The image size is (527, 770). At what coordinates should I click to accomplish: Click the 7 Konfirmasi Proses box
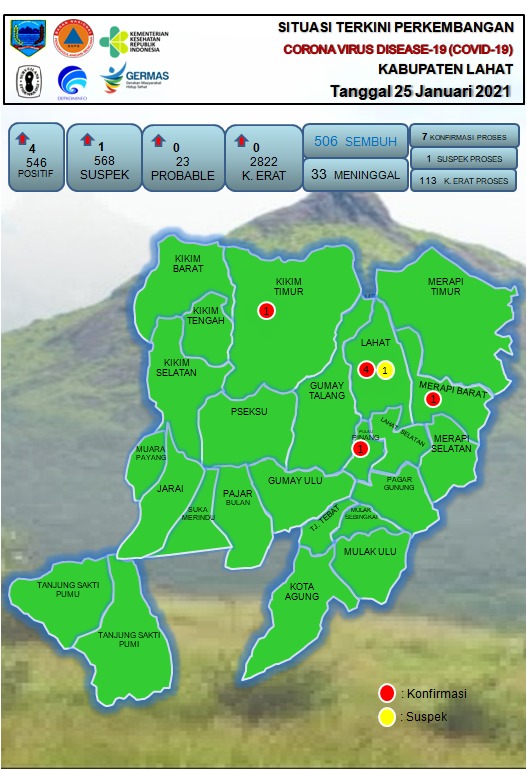pos(464,137)
